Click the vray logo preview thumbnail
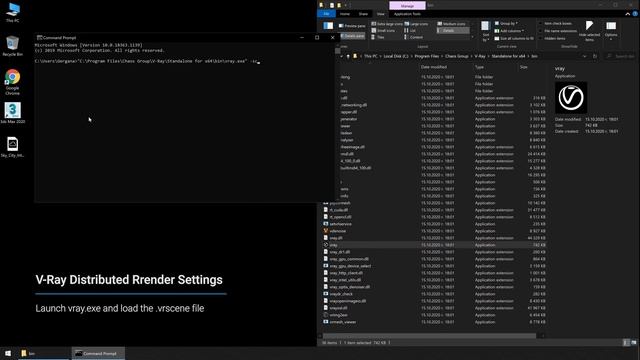The width and height of the screenshot is (640, 360). (x=571, y=98)
